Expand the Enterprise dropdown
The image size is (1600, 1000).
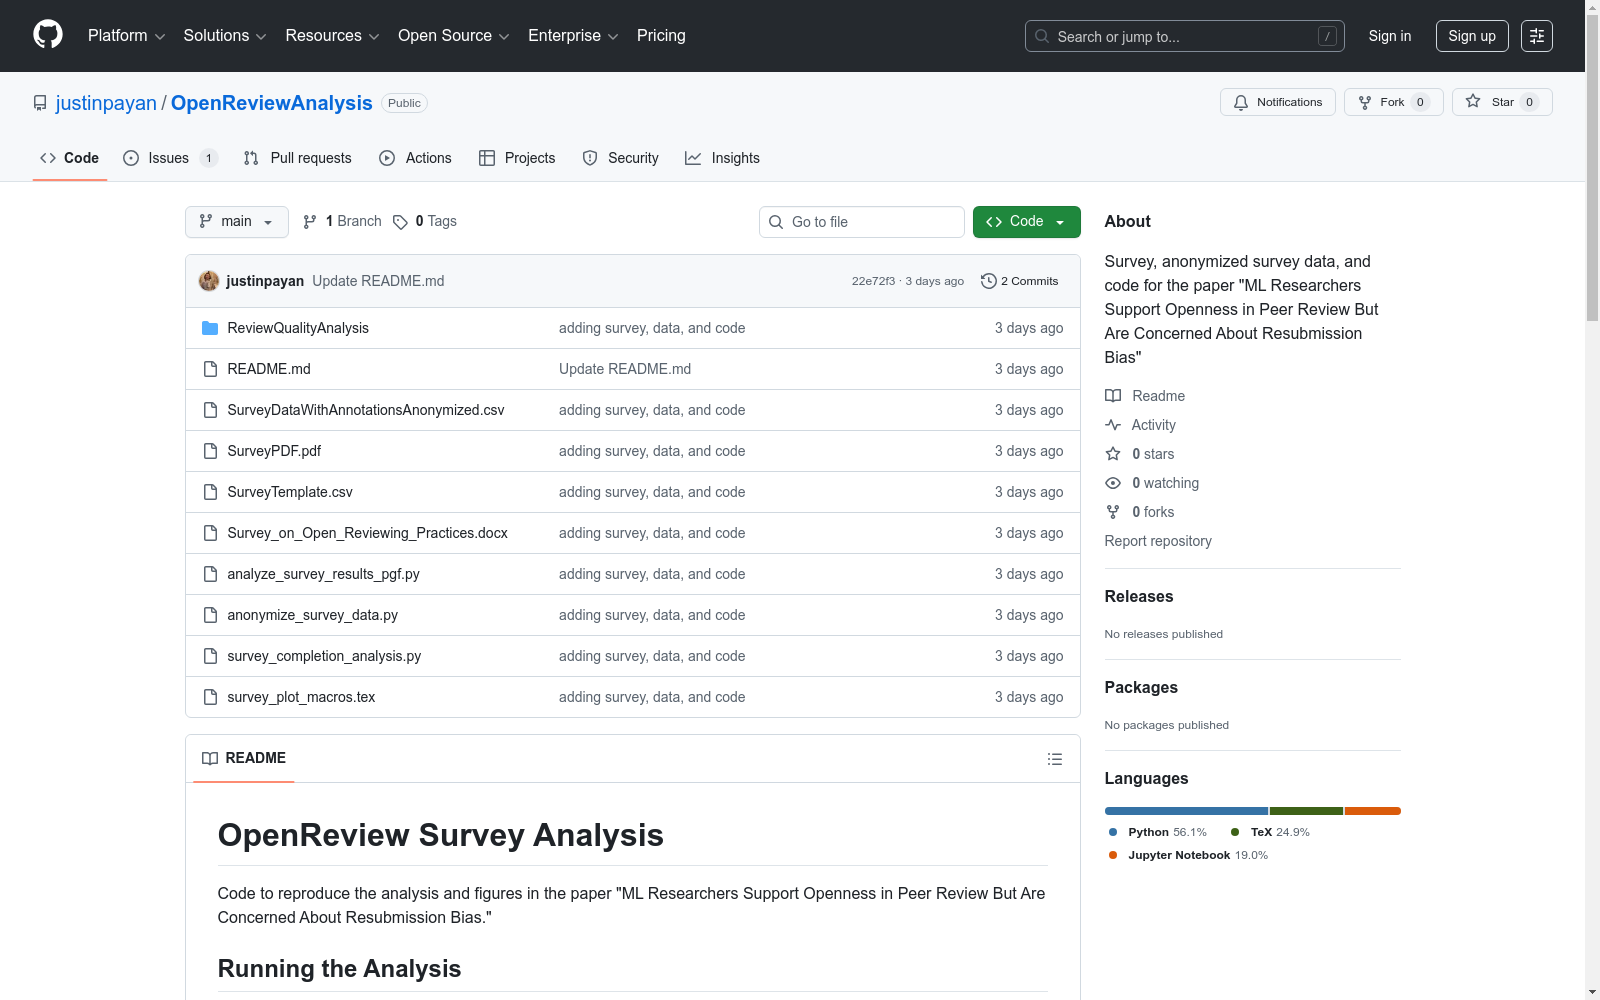(573, 36)
